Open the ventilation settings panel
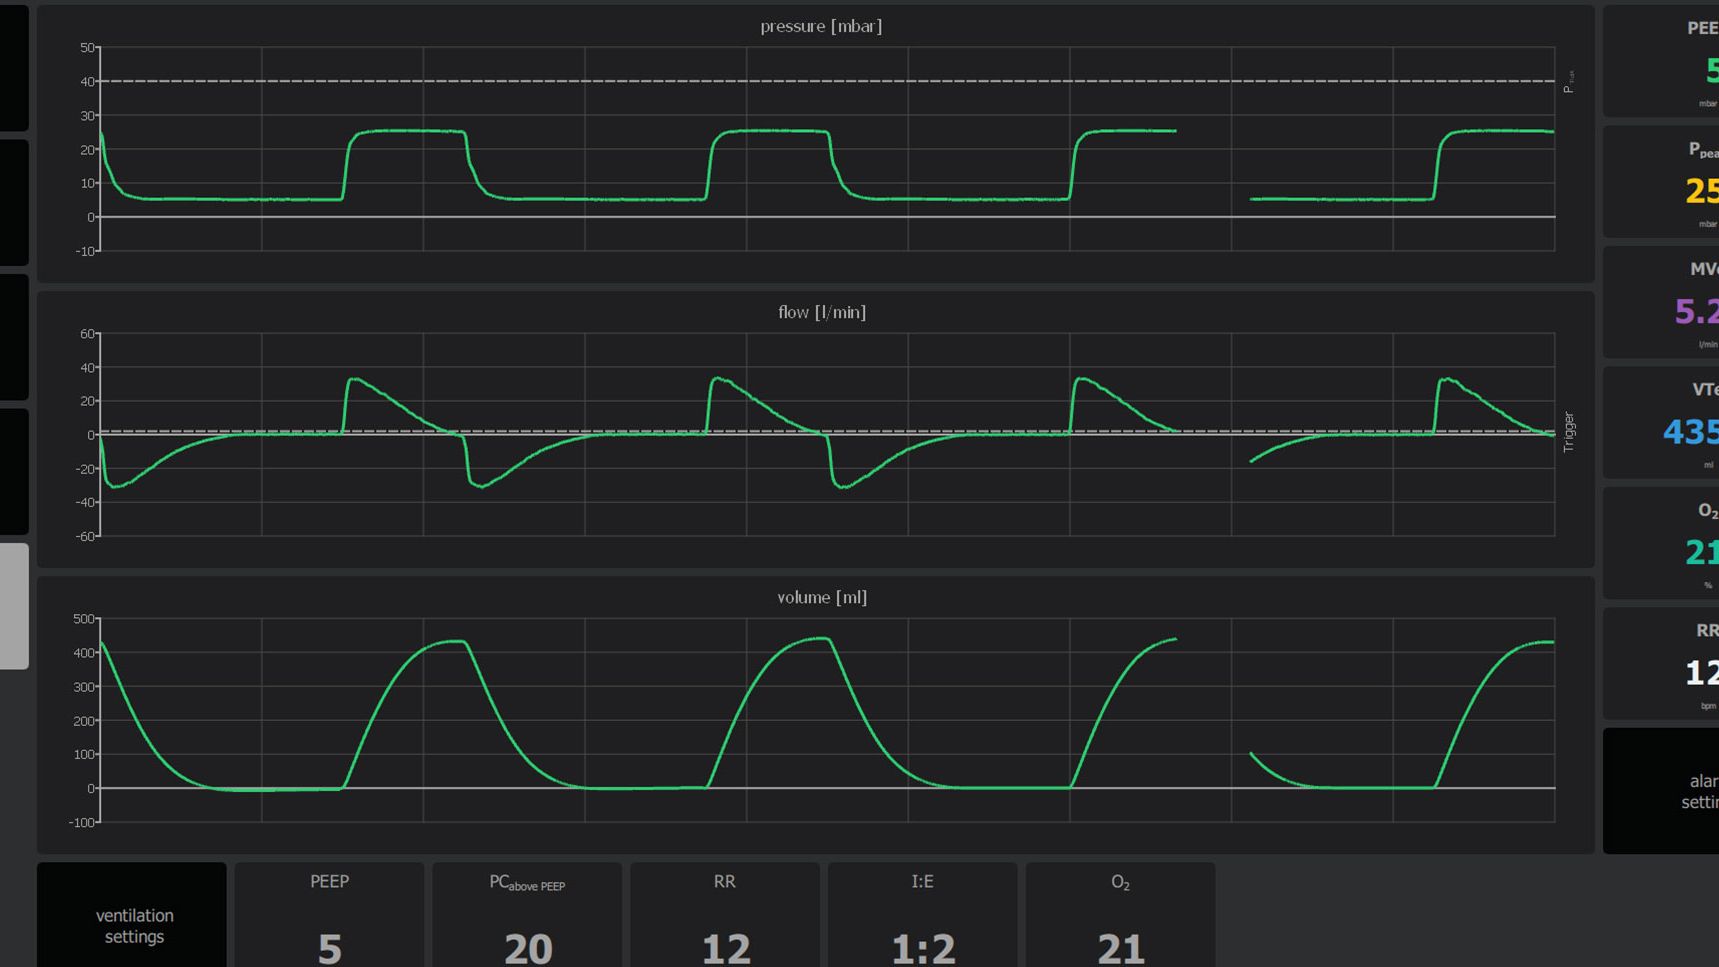Screen dimensions: 1719x967 tap(132, 915)
